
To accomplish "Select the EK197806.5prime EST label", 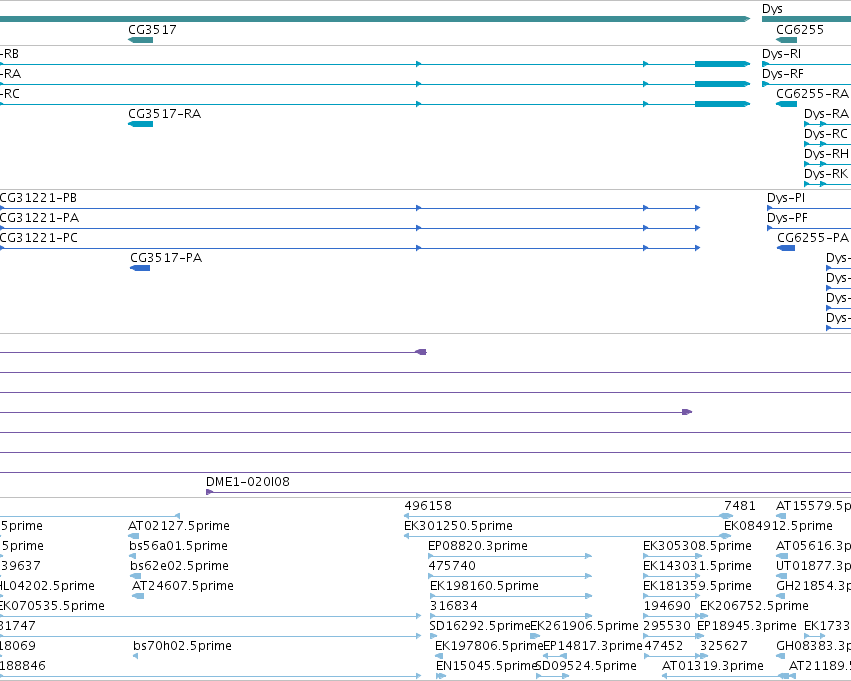I will (489, 646).
